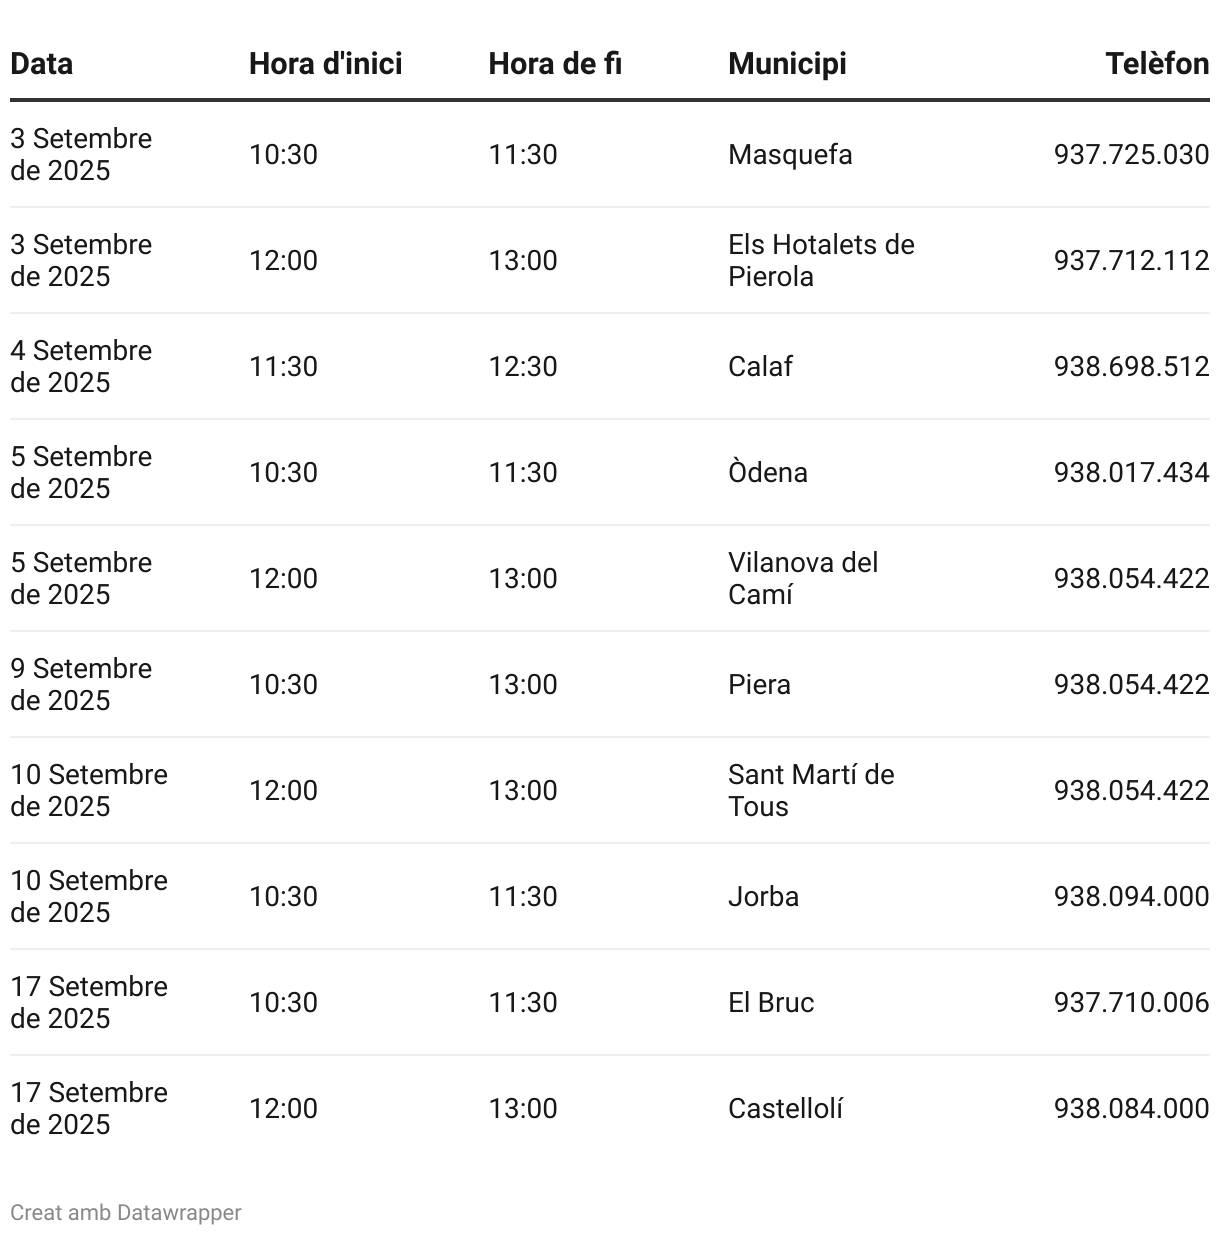Open the Creat amb Datawrapper link
The image size is (1220, 1236).
click(126, 1212)
